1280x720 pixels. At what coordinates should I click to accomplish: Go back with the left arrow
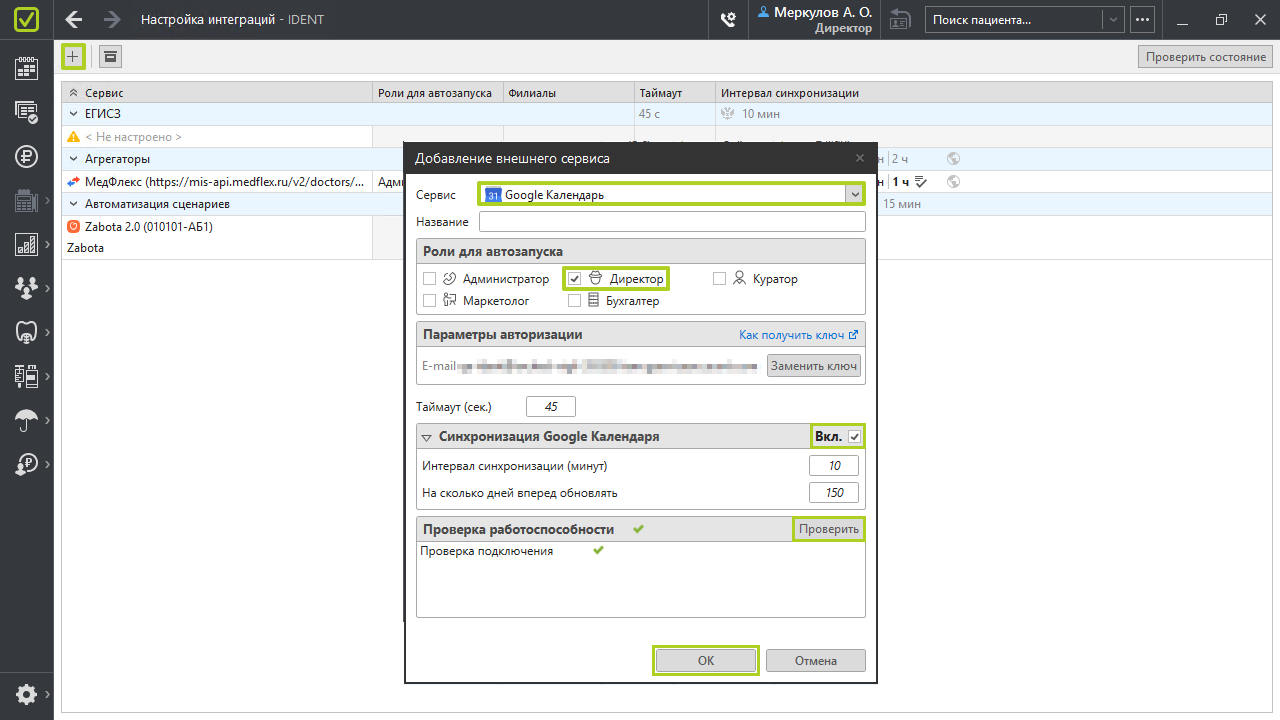74,19
